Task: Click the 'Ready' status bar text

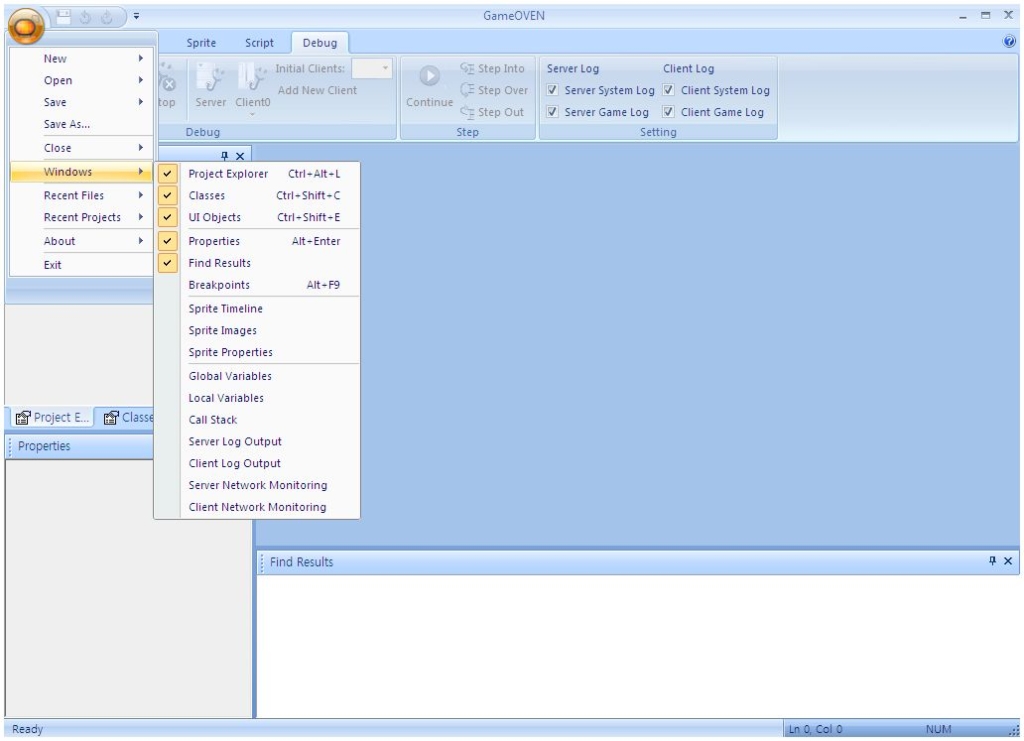Action: pyautogui.click(x=27, y=729)
